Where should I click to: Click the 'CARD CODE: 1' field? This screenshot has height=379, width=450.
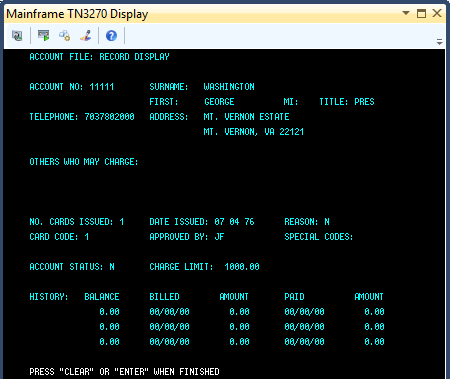[x=59, y=237]
